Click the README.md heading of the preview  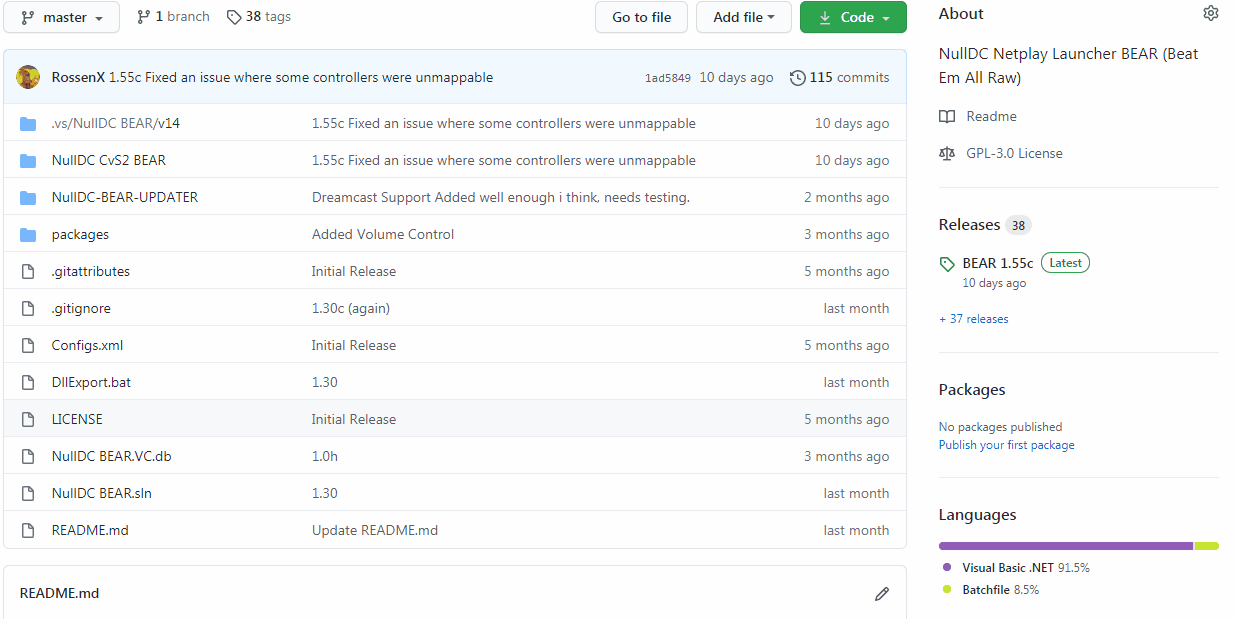59,594
